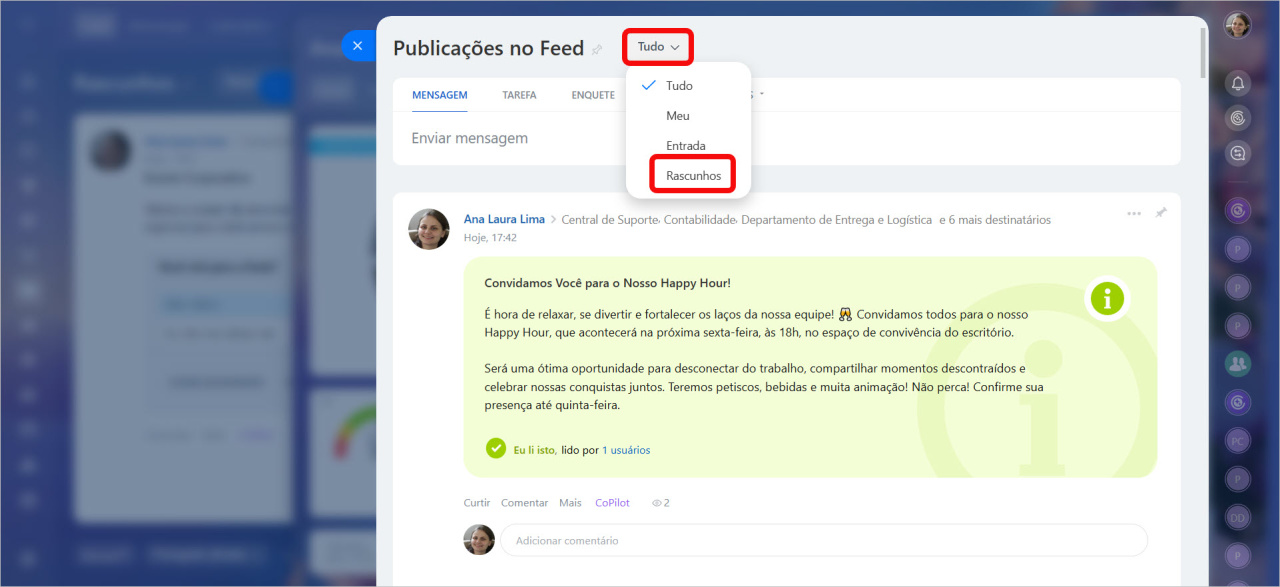The width and height of the screenshot is (1280, 587).
Task: Open user profile avatar at top right
Action: pyautogui.click(x=1238, y=25)
